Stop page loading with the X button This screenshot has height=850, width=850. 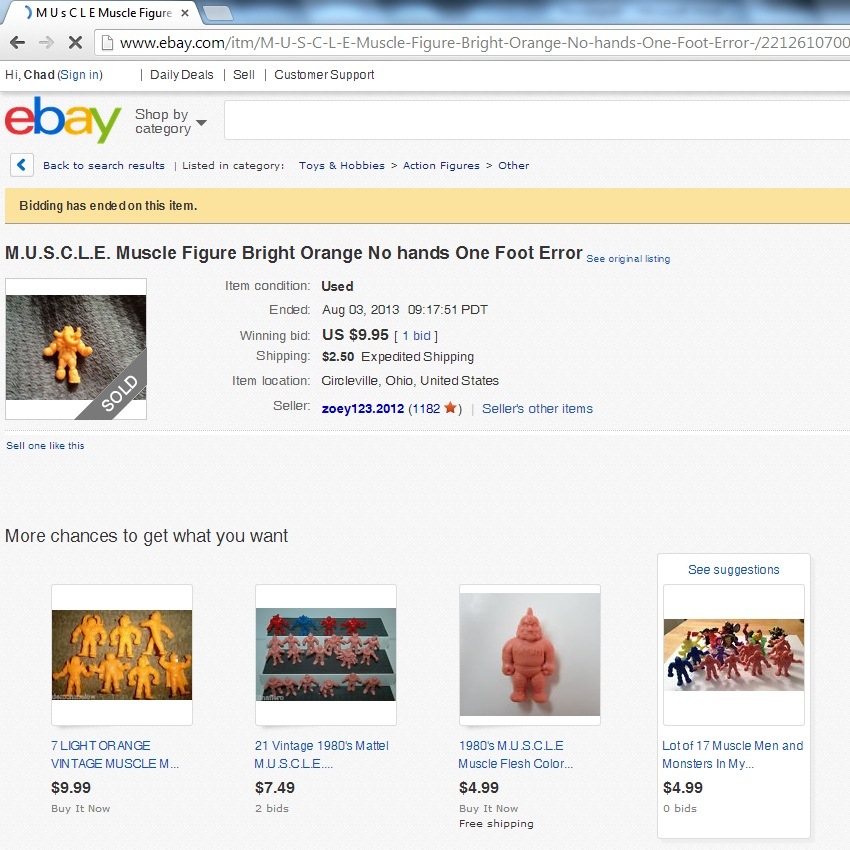click(x=75, y=42)
